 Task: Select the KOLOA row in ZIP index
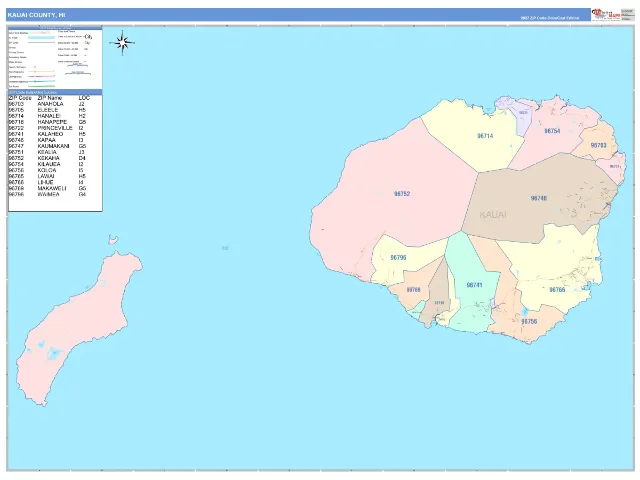[49, 170]
